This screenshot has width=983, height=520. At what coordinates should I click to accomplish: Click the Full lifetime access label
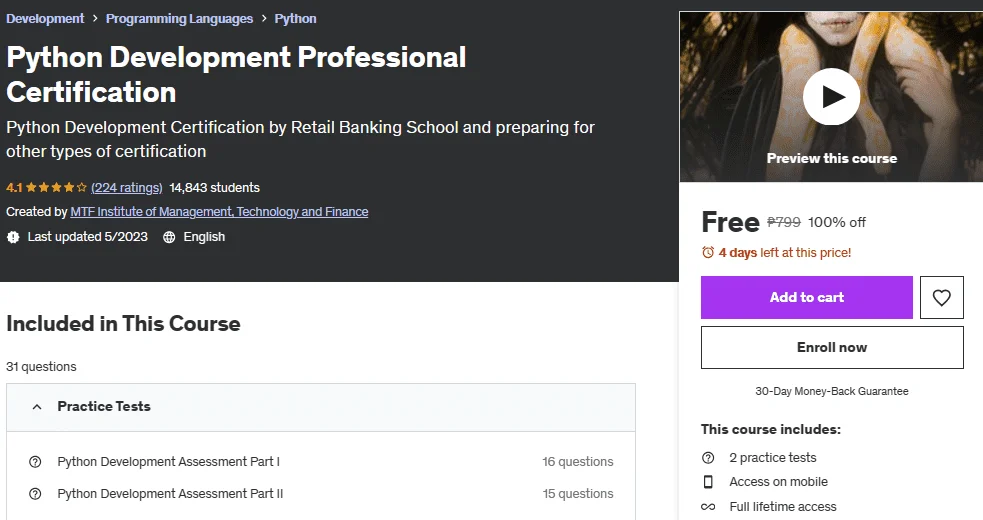(x=783, y=507)
